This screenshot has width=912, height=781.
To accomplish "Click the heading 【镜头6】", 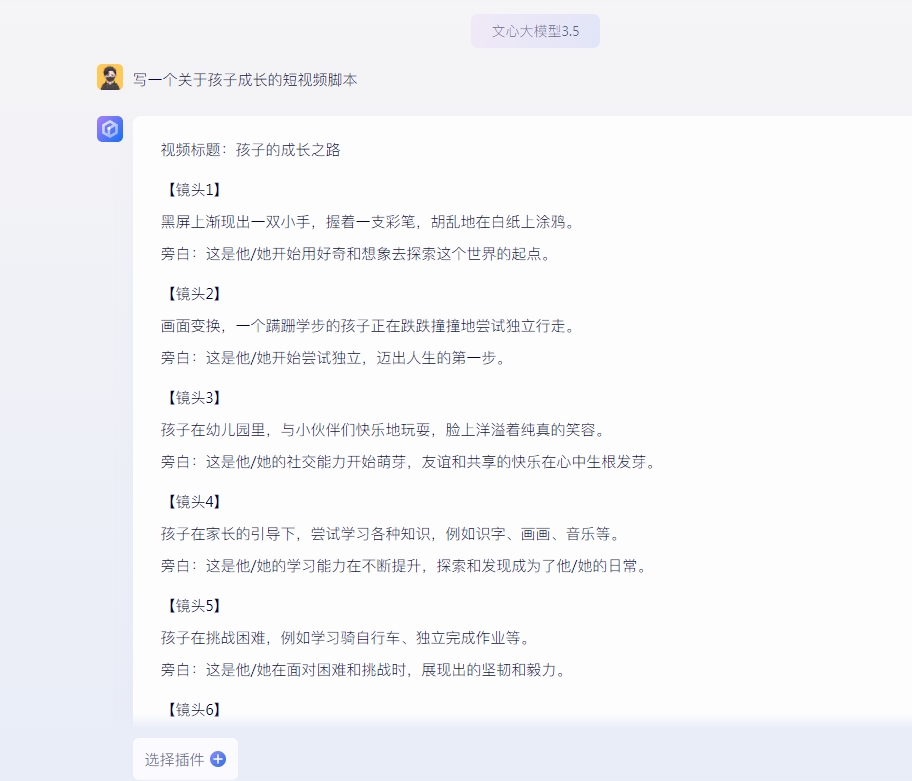I will coord(194,710).
